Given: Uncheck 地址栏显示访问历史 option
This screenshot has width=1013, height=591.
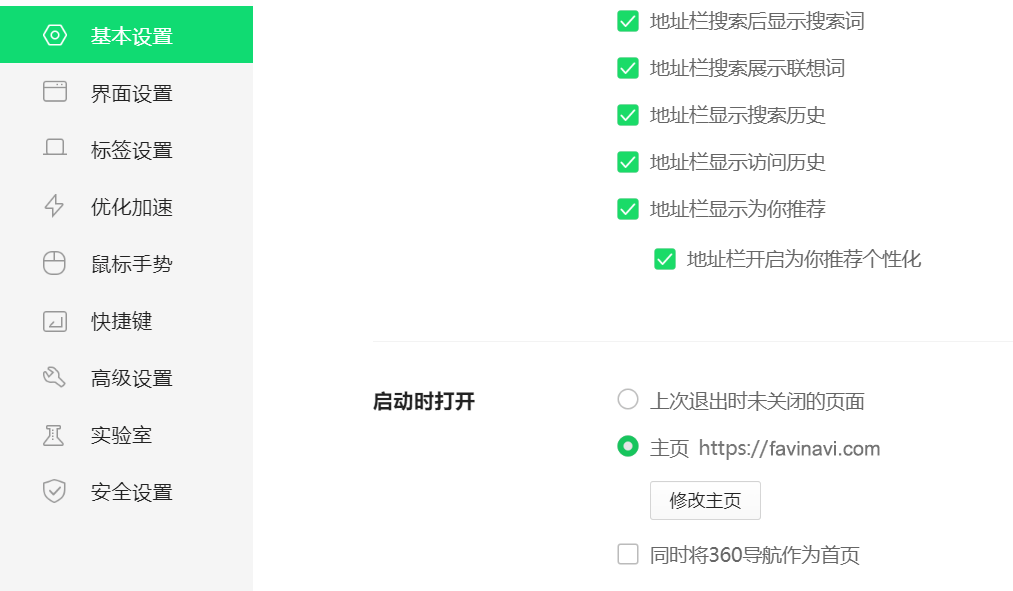Looking at the screenshot, I should click(628, 162).
